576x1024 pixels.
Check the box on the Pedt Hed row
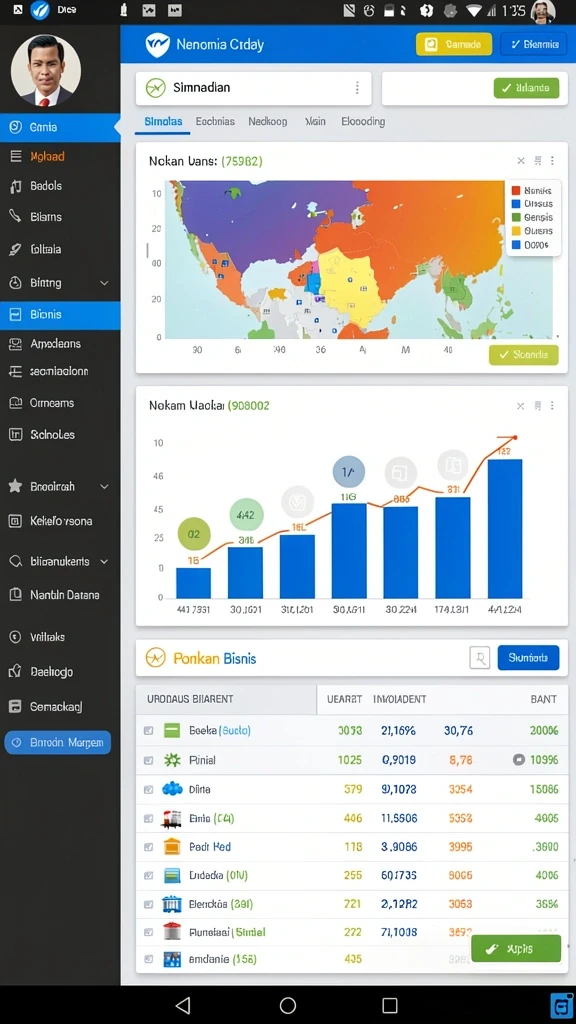pyautogui.click(x=148, y=847)
